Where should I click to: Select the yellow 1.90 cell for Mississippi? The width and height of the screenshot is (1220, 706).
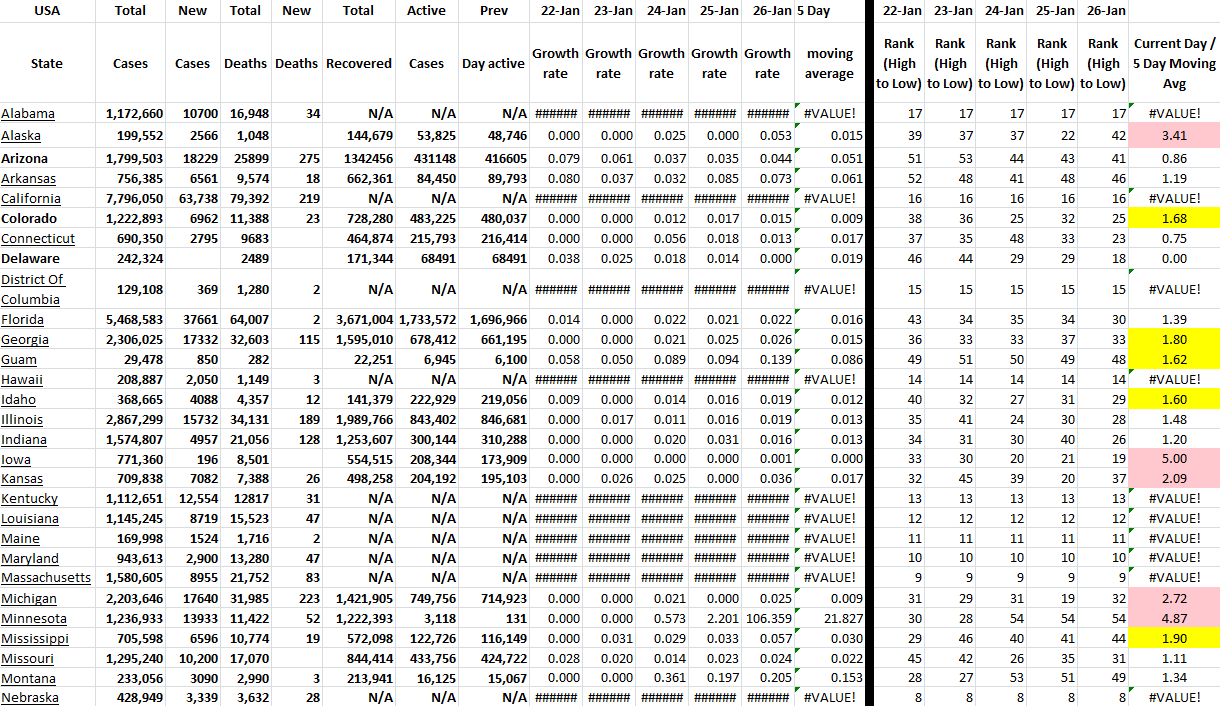point(1174,638)
